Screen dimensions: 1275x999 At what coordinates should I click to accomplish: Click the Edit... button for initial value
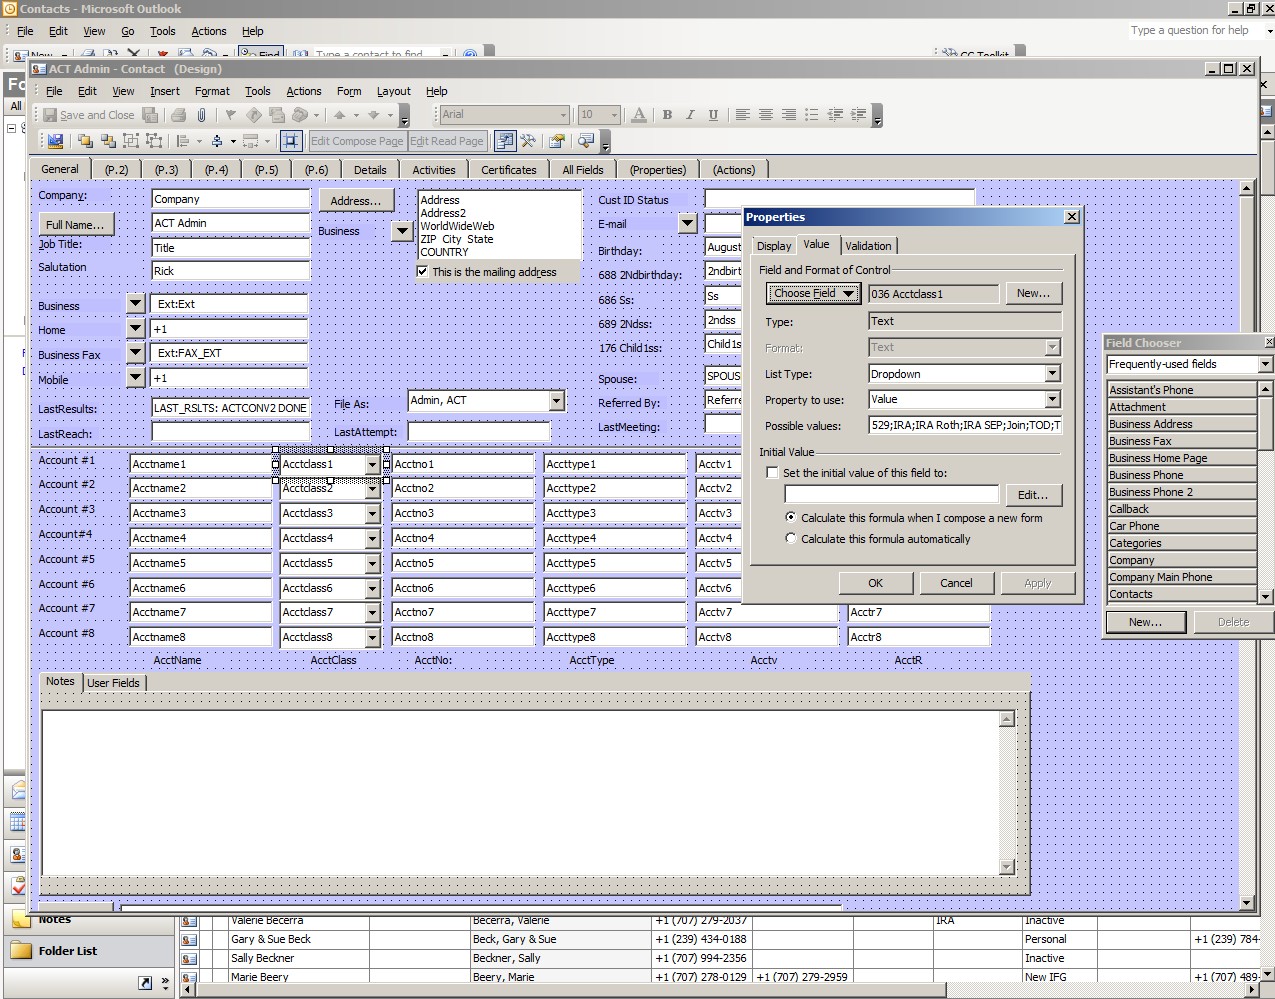tap(1033, 495)
